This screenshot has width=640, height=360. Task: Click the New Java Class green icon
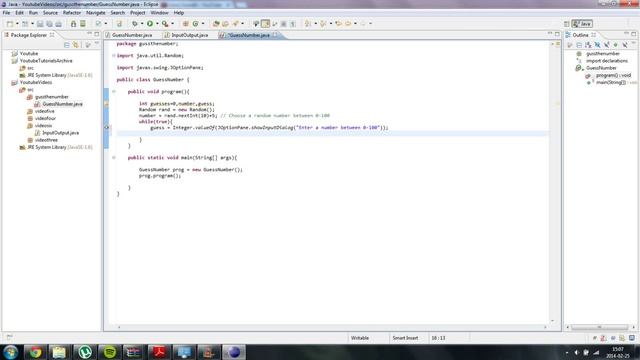(x=196, y=24)
